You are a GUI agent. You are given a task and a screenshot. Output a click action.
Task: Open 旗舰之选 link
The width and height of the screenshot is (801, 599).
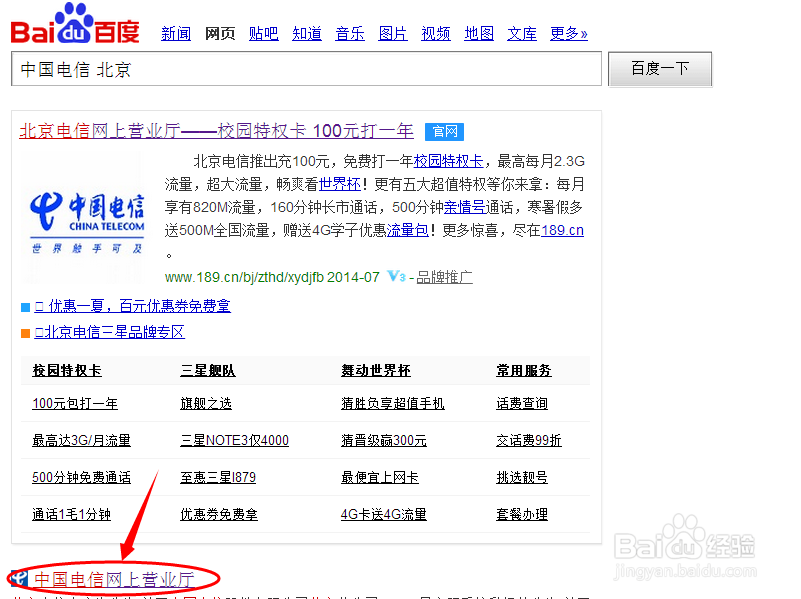pyautogui.click(x=206, y=403)
